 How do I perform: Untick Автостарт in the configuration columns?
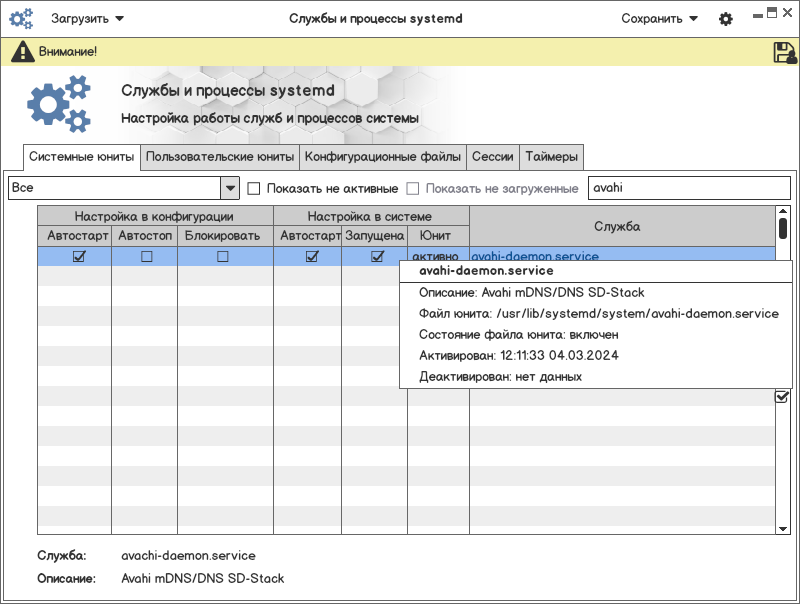(x=78, y=257)
